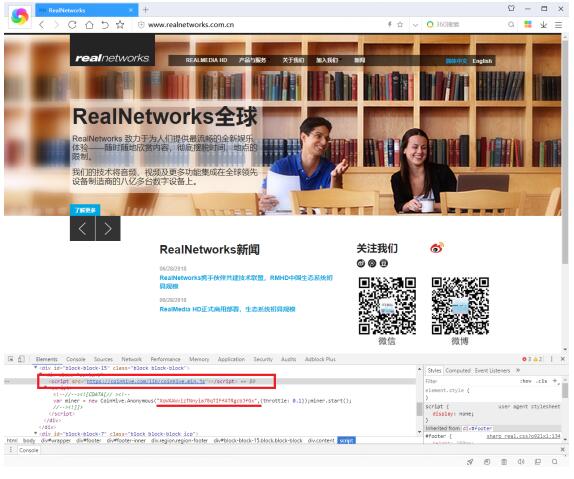Open the 加入我们 nav item
Image resolution: width=574 pixels, height=479 pixels.
click(327, 60)
